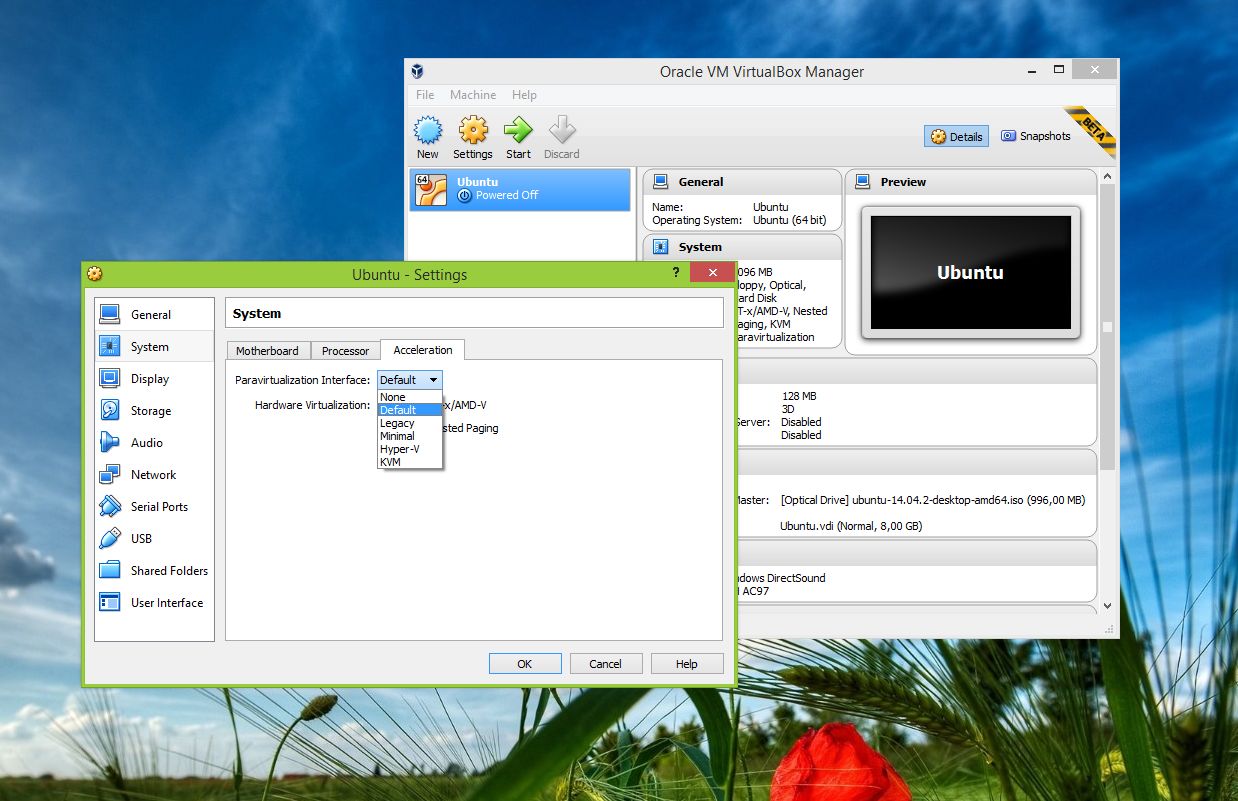Click the Preview section monitor icon
1238x801 pixels.
[x=863, y=182]
